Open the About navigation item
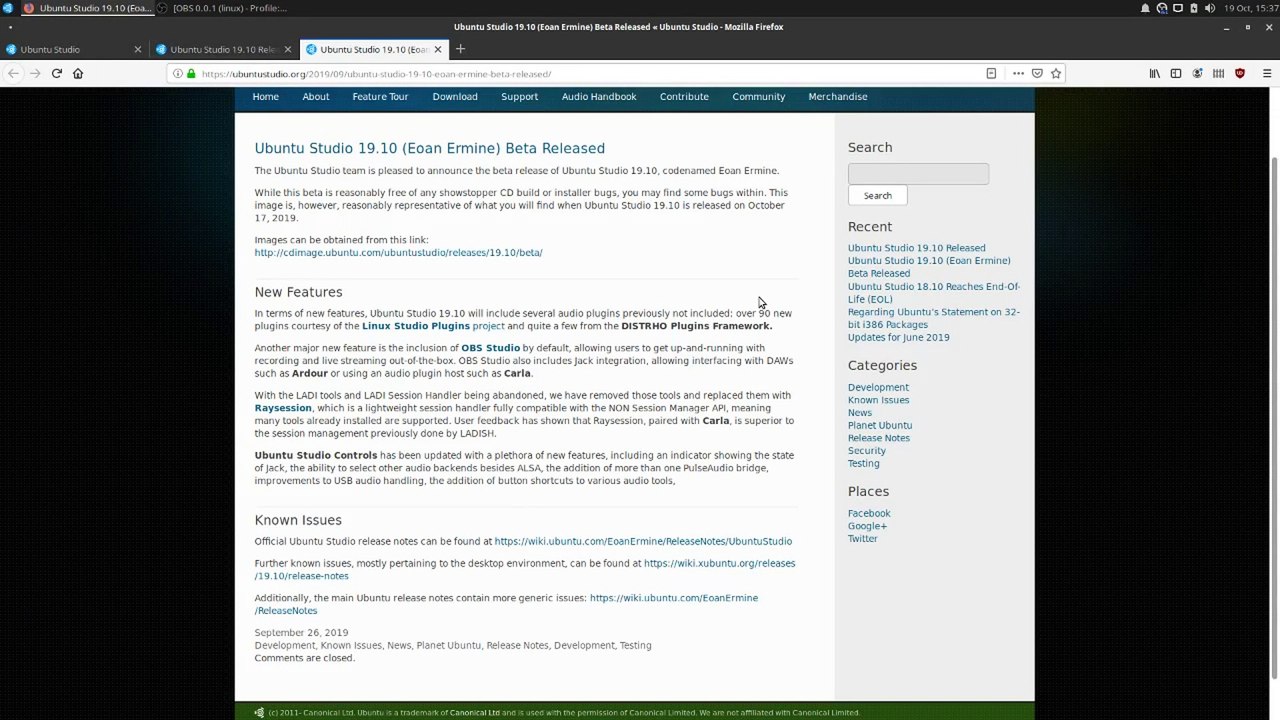 click(316, 97)
